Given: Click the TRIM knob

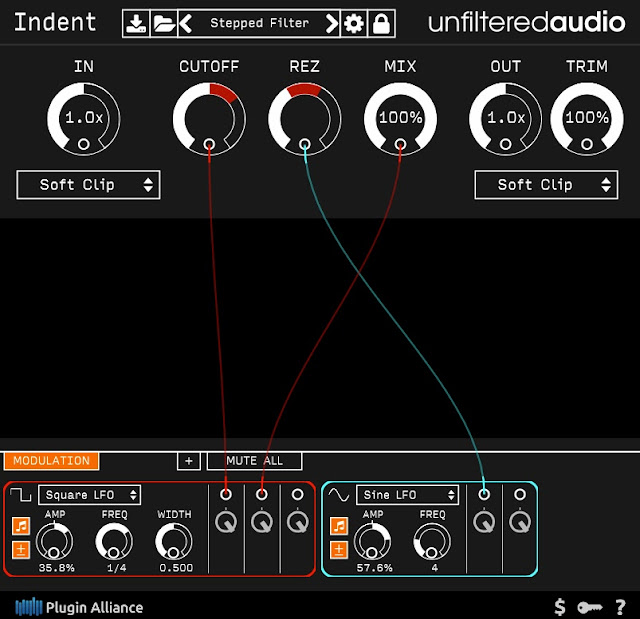Looking at the screenshot, I should [x=587, y=119].
